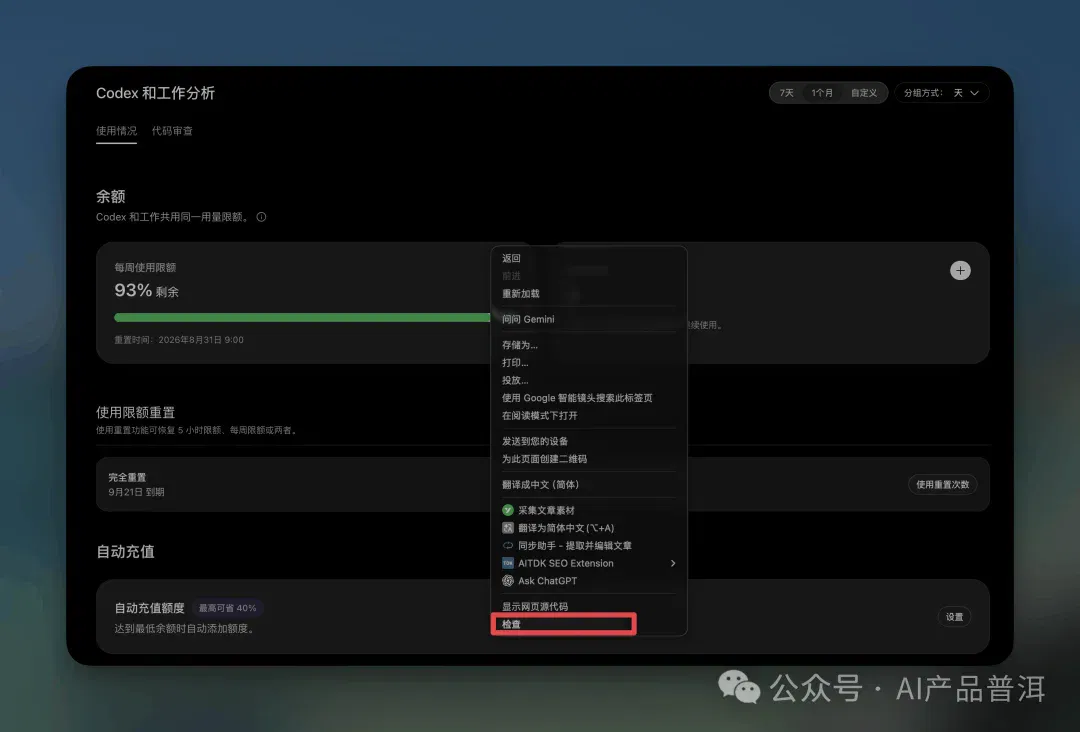This screenshot has height=732, width=1080.
Task: Open the 代码审查 tab
Action: (x=172, y=131)
